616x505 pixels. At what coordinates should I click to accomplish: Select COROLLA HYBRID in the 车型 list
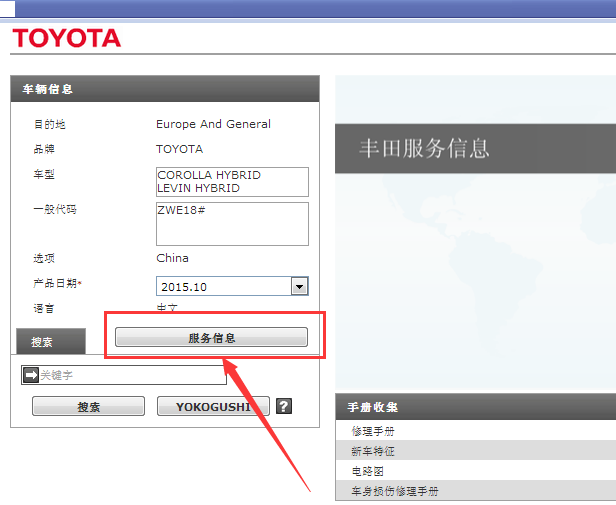pyautogui.click(x=209, y=175)
